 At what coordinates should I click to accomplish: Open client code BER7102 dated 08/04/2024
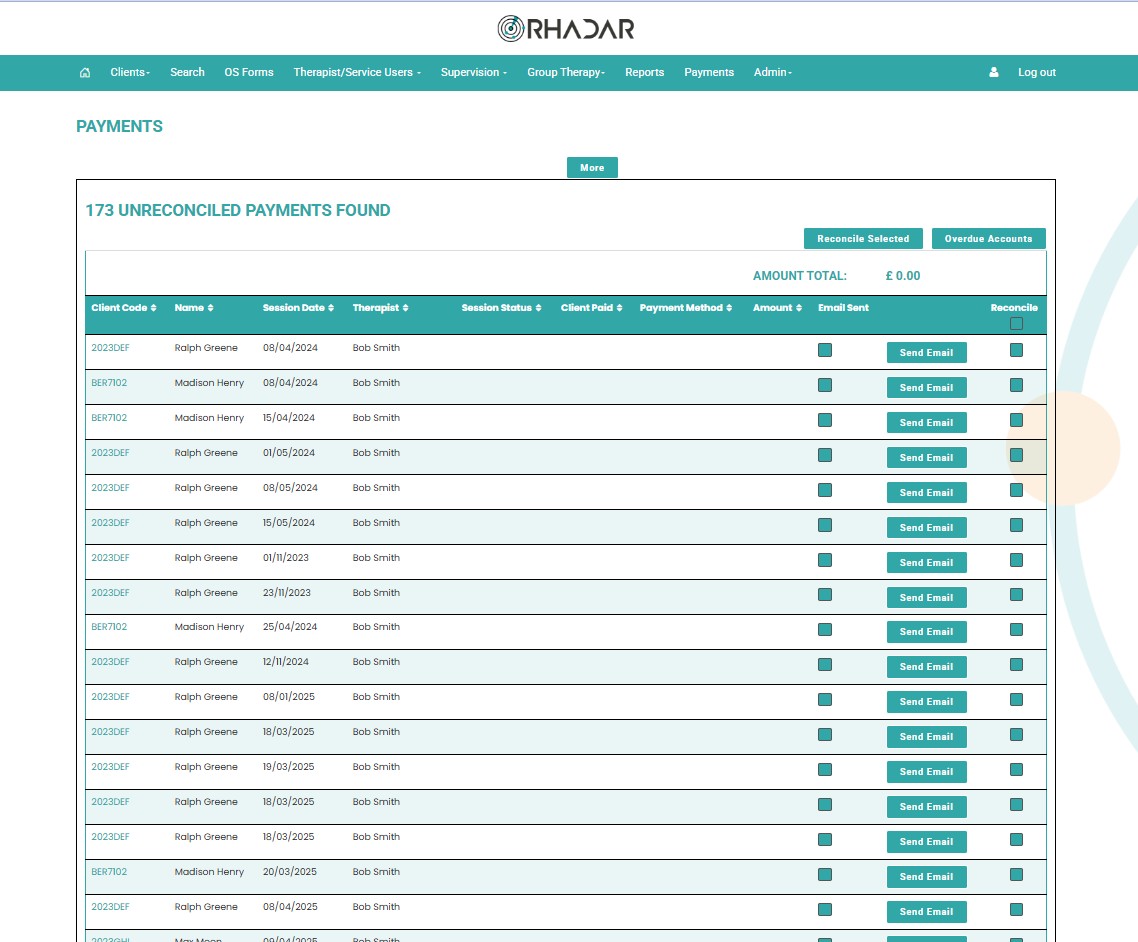point(109,382)
